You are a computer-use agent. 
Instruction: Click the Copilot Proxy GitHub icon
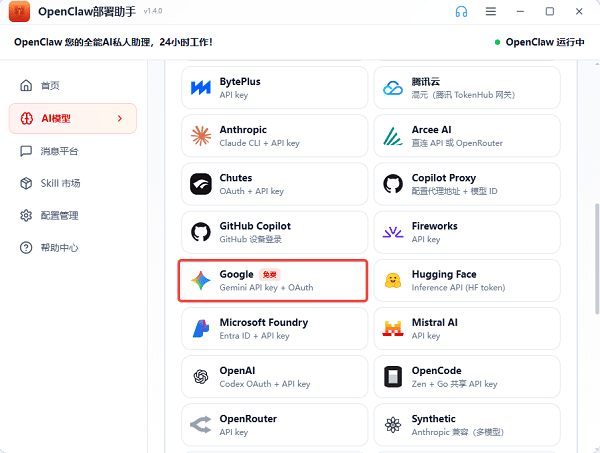[393, 184]
